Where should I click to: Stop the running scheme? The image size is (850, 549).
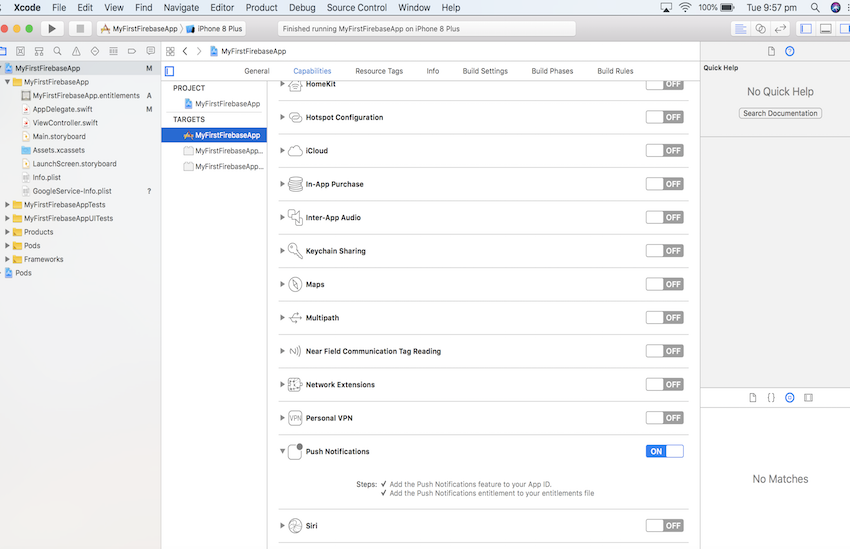click(80, 29)
